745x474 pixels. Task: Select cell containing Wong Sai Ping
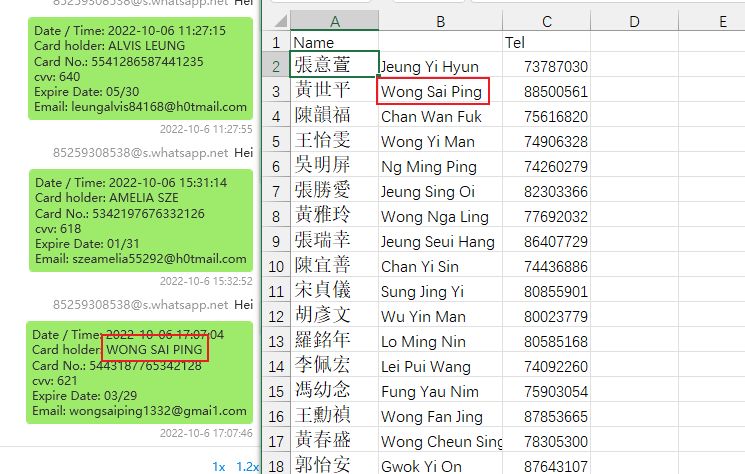tap(431, 92)
